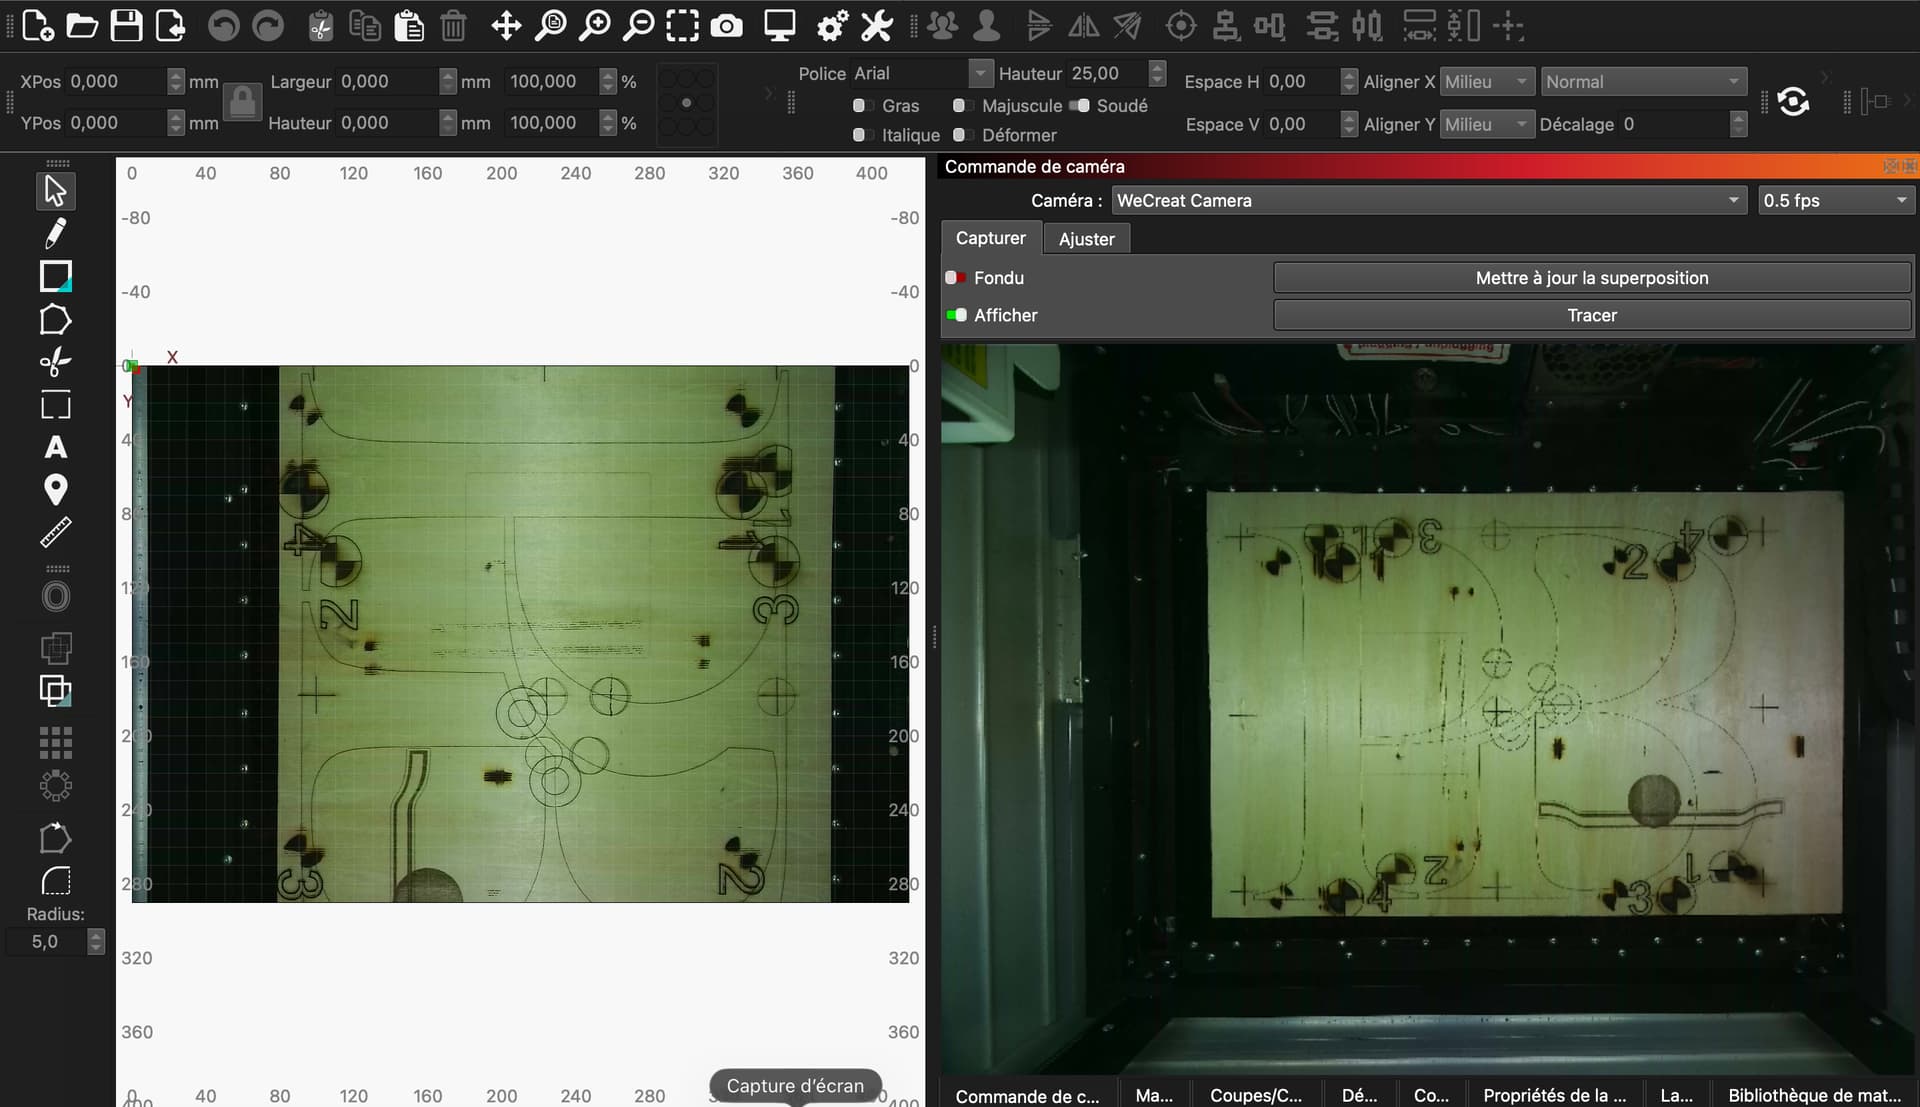
Task: Open the 0.5 fps frame rate dropdown
Action: click(x=1835, y=200)
